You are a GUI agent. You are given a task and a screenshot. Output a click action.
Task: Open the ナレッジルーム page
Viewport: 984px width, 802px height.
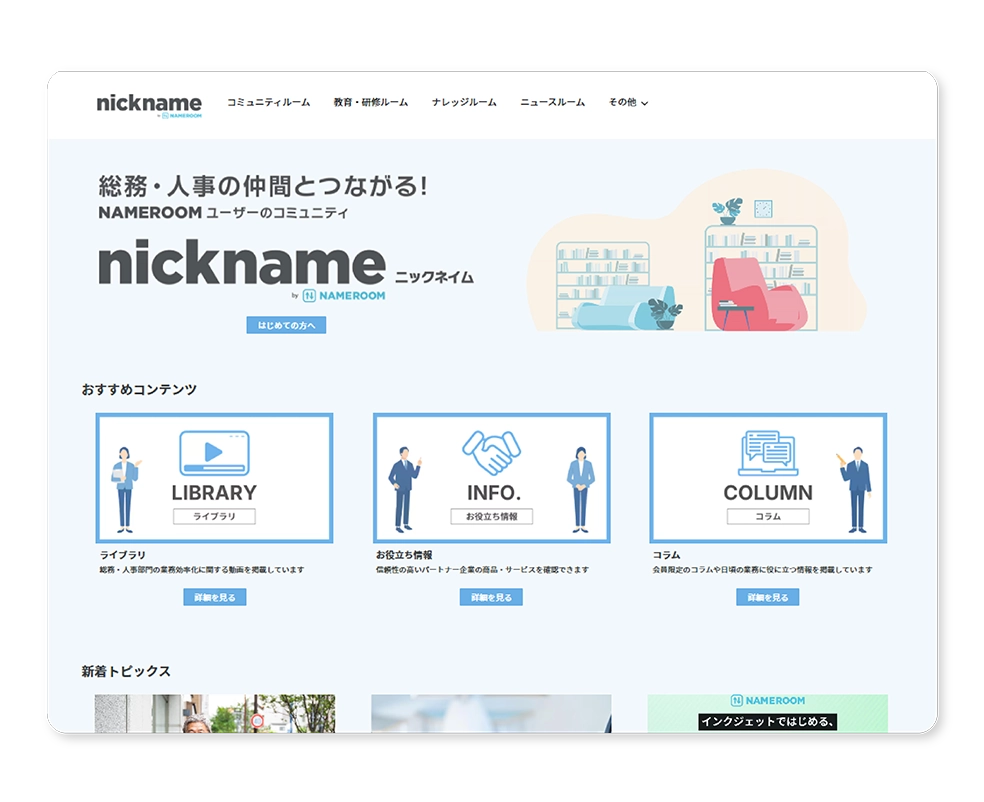(x=463, y=101)
